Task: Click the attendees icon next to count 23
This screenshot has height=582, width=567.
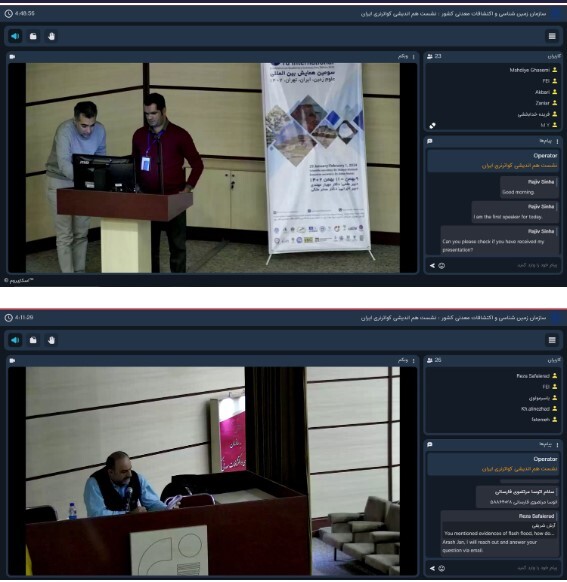Action: [x=430, y=56]
